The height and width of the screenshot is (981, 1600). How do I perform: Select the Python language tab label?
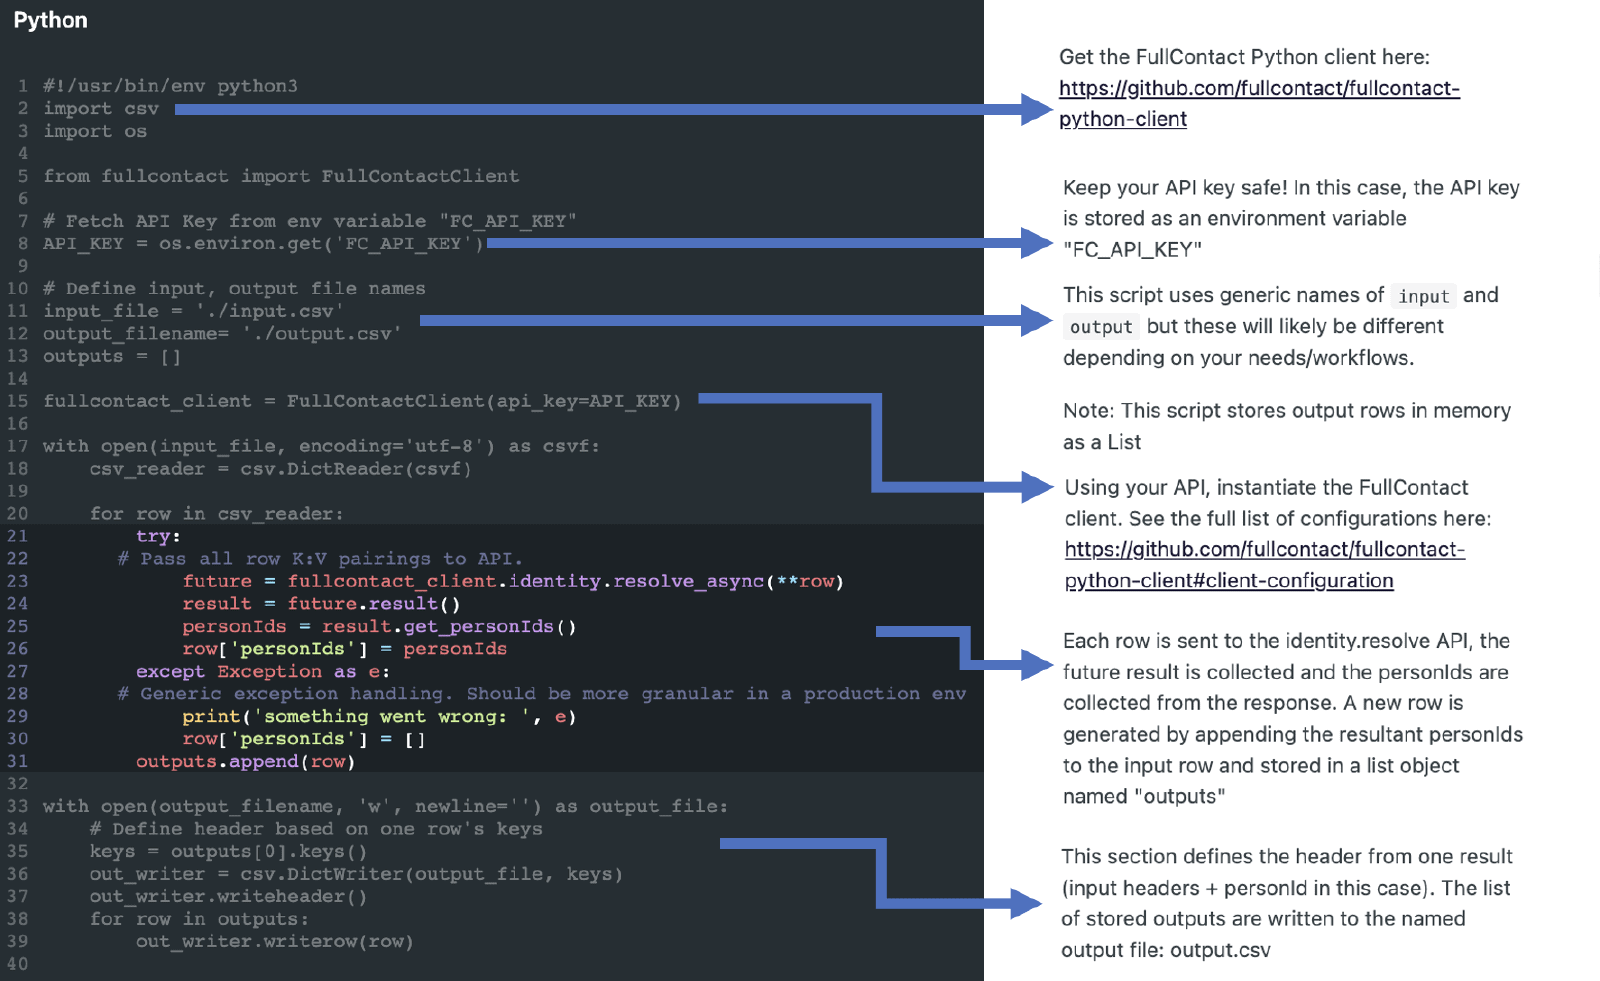point(51,21)
